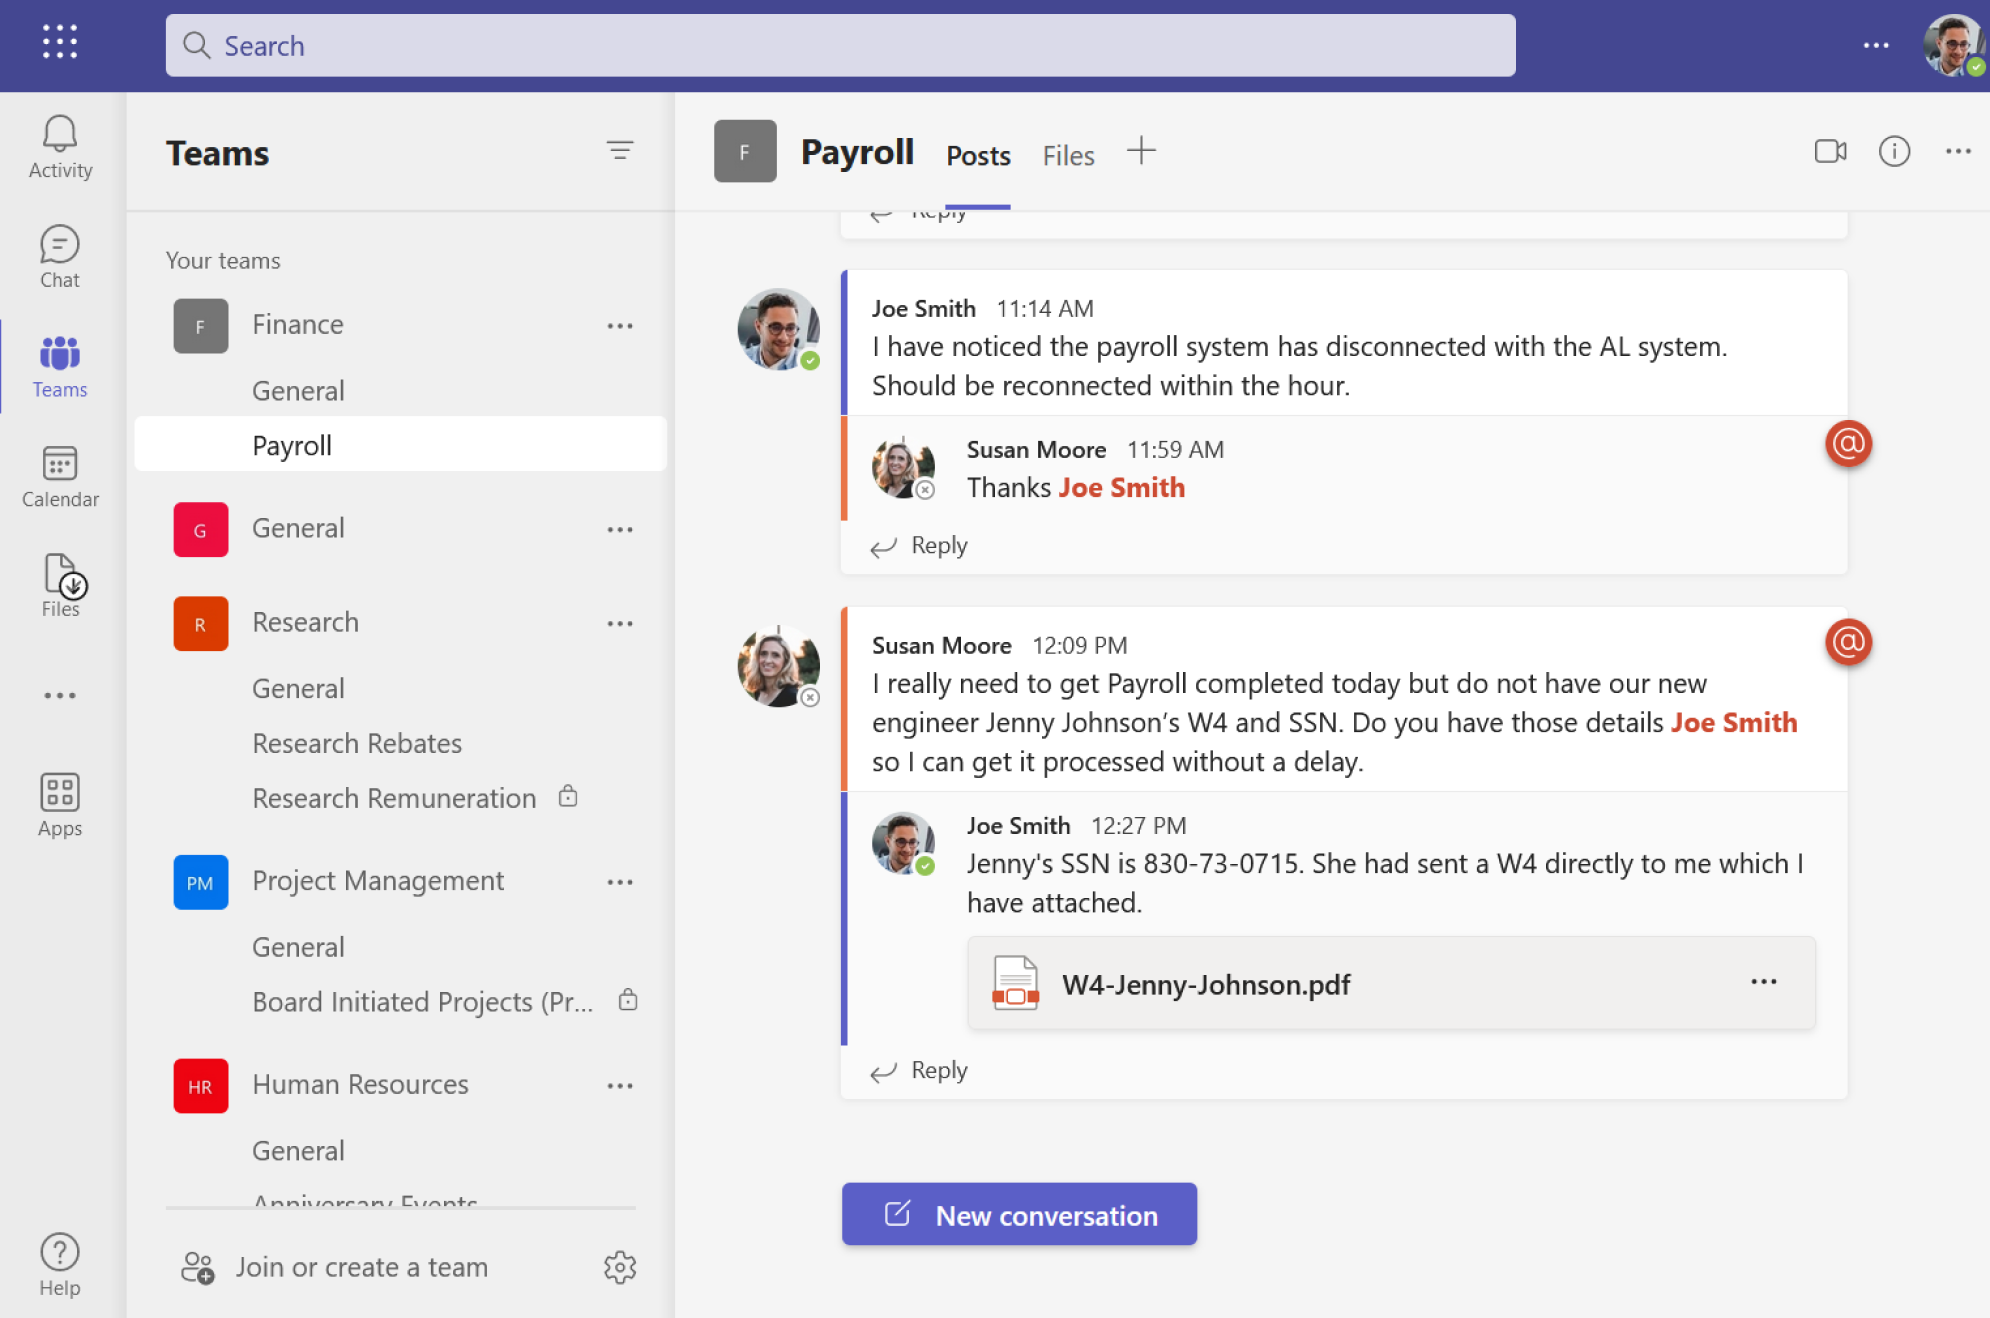
Task: Click Susan Moore's avatar on the 11:59 AM reply
Action: point(903,467)
